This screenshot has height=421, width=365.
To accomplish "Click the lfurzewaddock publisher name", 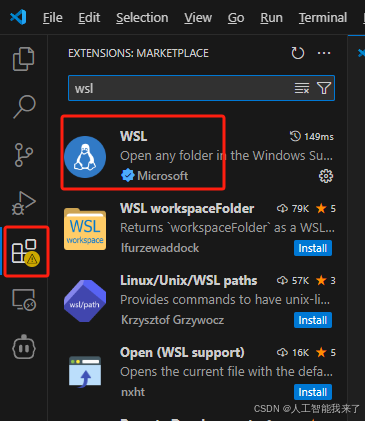I will [x=160, y=248].
